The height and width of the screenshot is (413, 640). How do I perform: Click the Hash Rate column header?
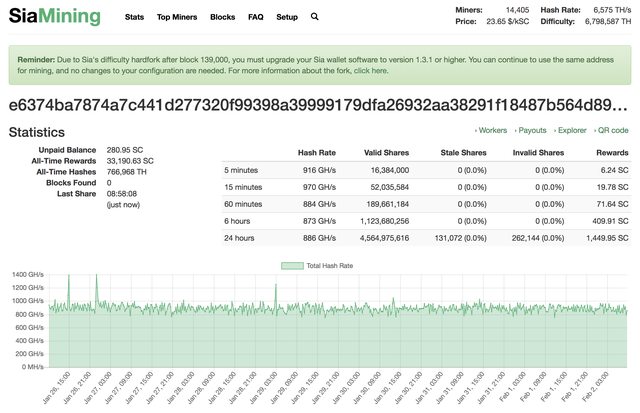(317, 153)
